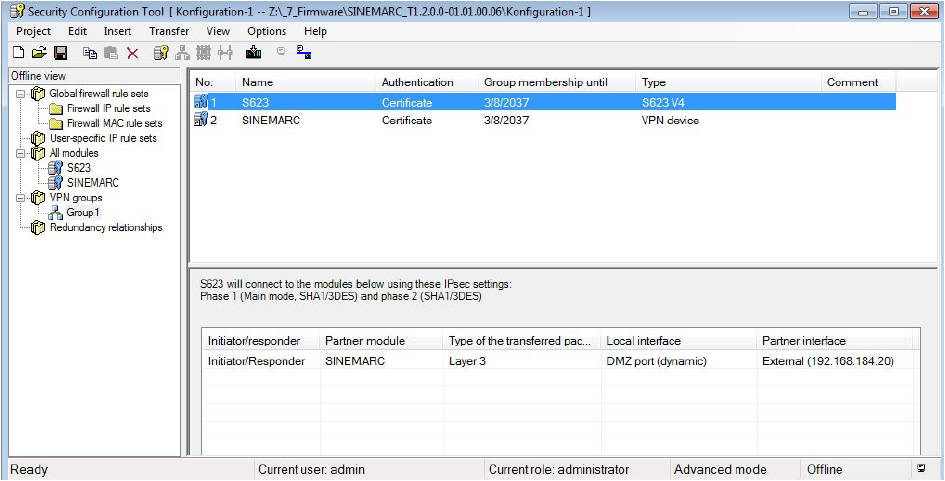
Task: Click the module icon in row 2 SINEMARC
Action: 201,119
